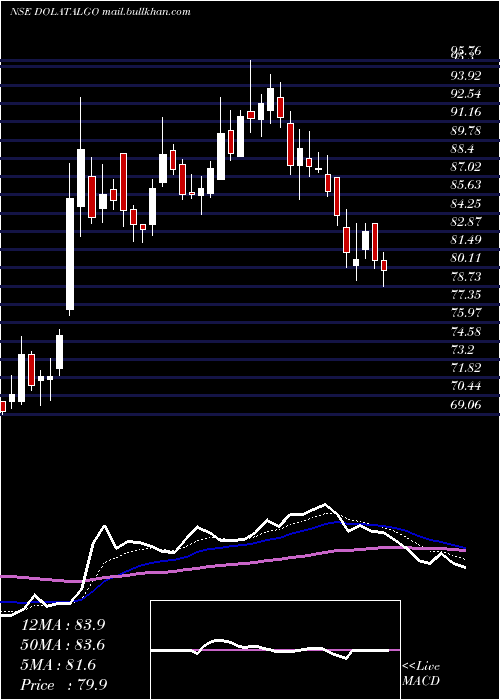Screen dimensions: 500x700
Task: Click the 91.16 price axis label
Action: point(466,112)
